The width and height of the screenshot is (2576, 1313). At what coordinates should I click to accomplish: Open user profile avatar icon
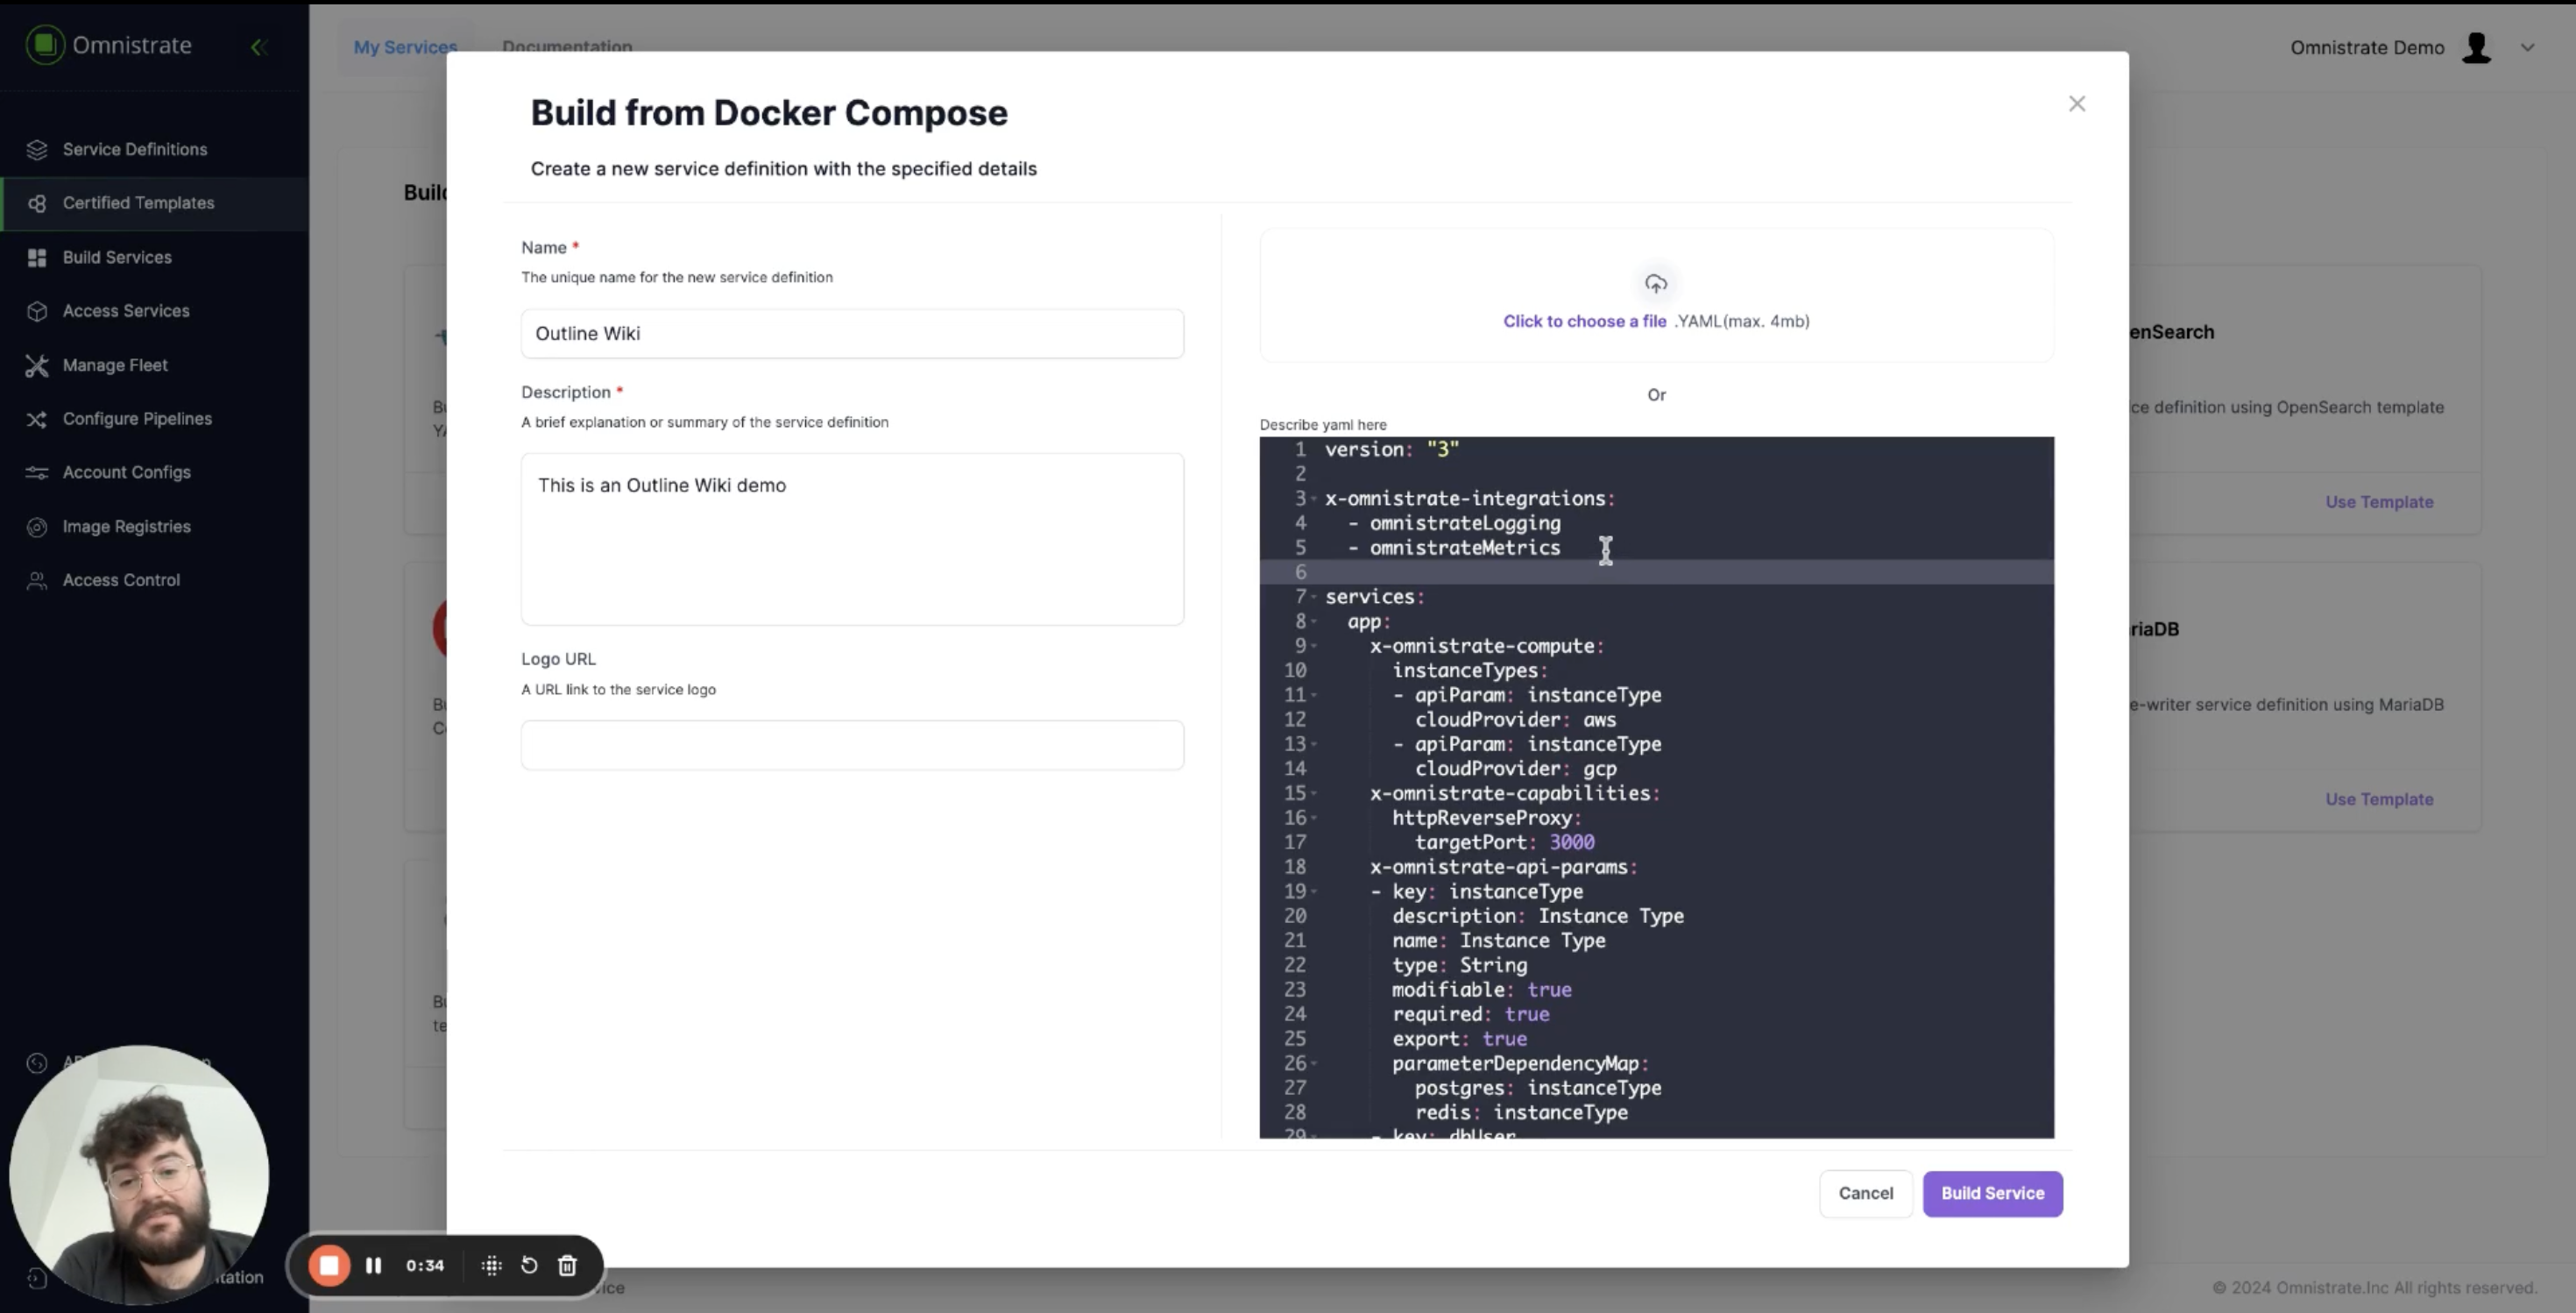point(2476,47)
